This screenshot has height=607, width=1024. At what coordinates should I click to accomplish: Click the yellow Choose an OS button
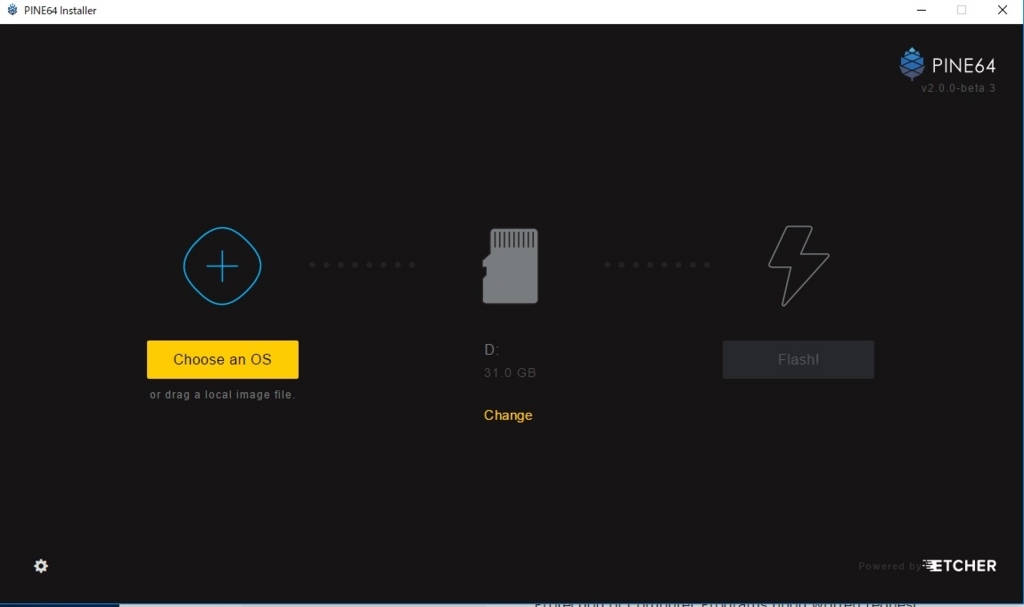click(223, 359)
